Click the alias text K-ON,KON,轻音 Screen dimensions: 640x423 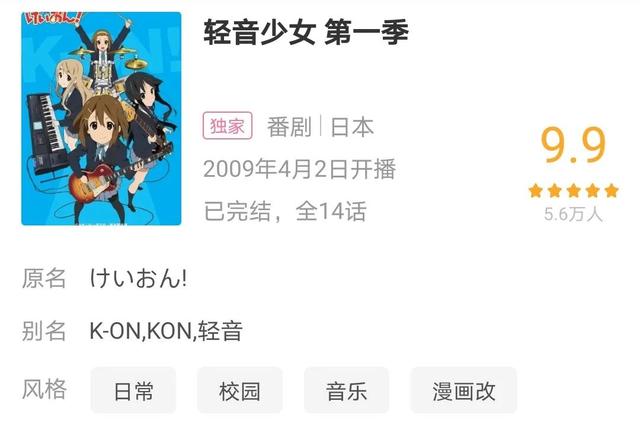[166, 331]
